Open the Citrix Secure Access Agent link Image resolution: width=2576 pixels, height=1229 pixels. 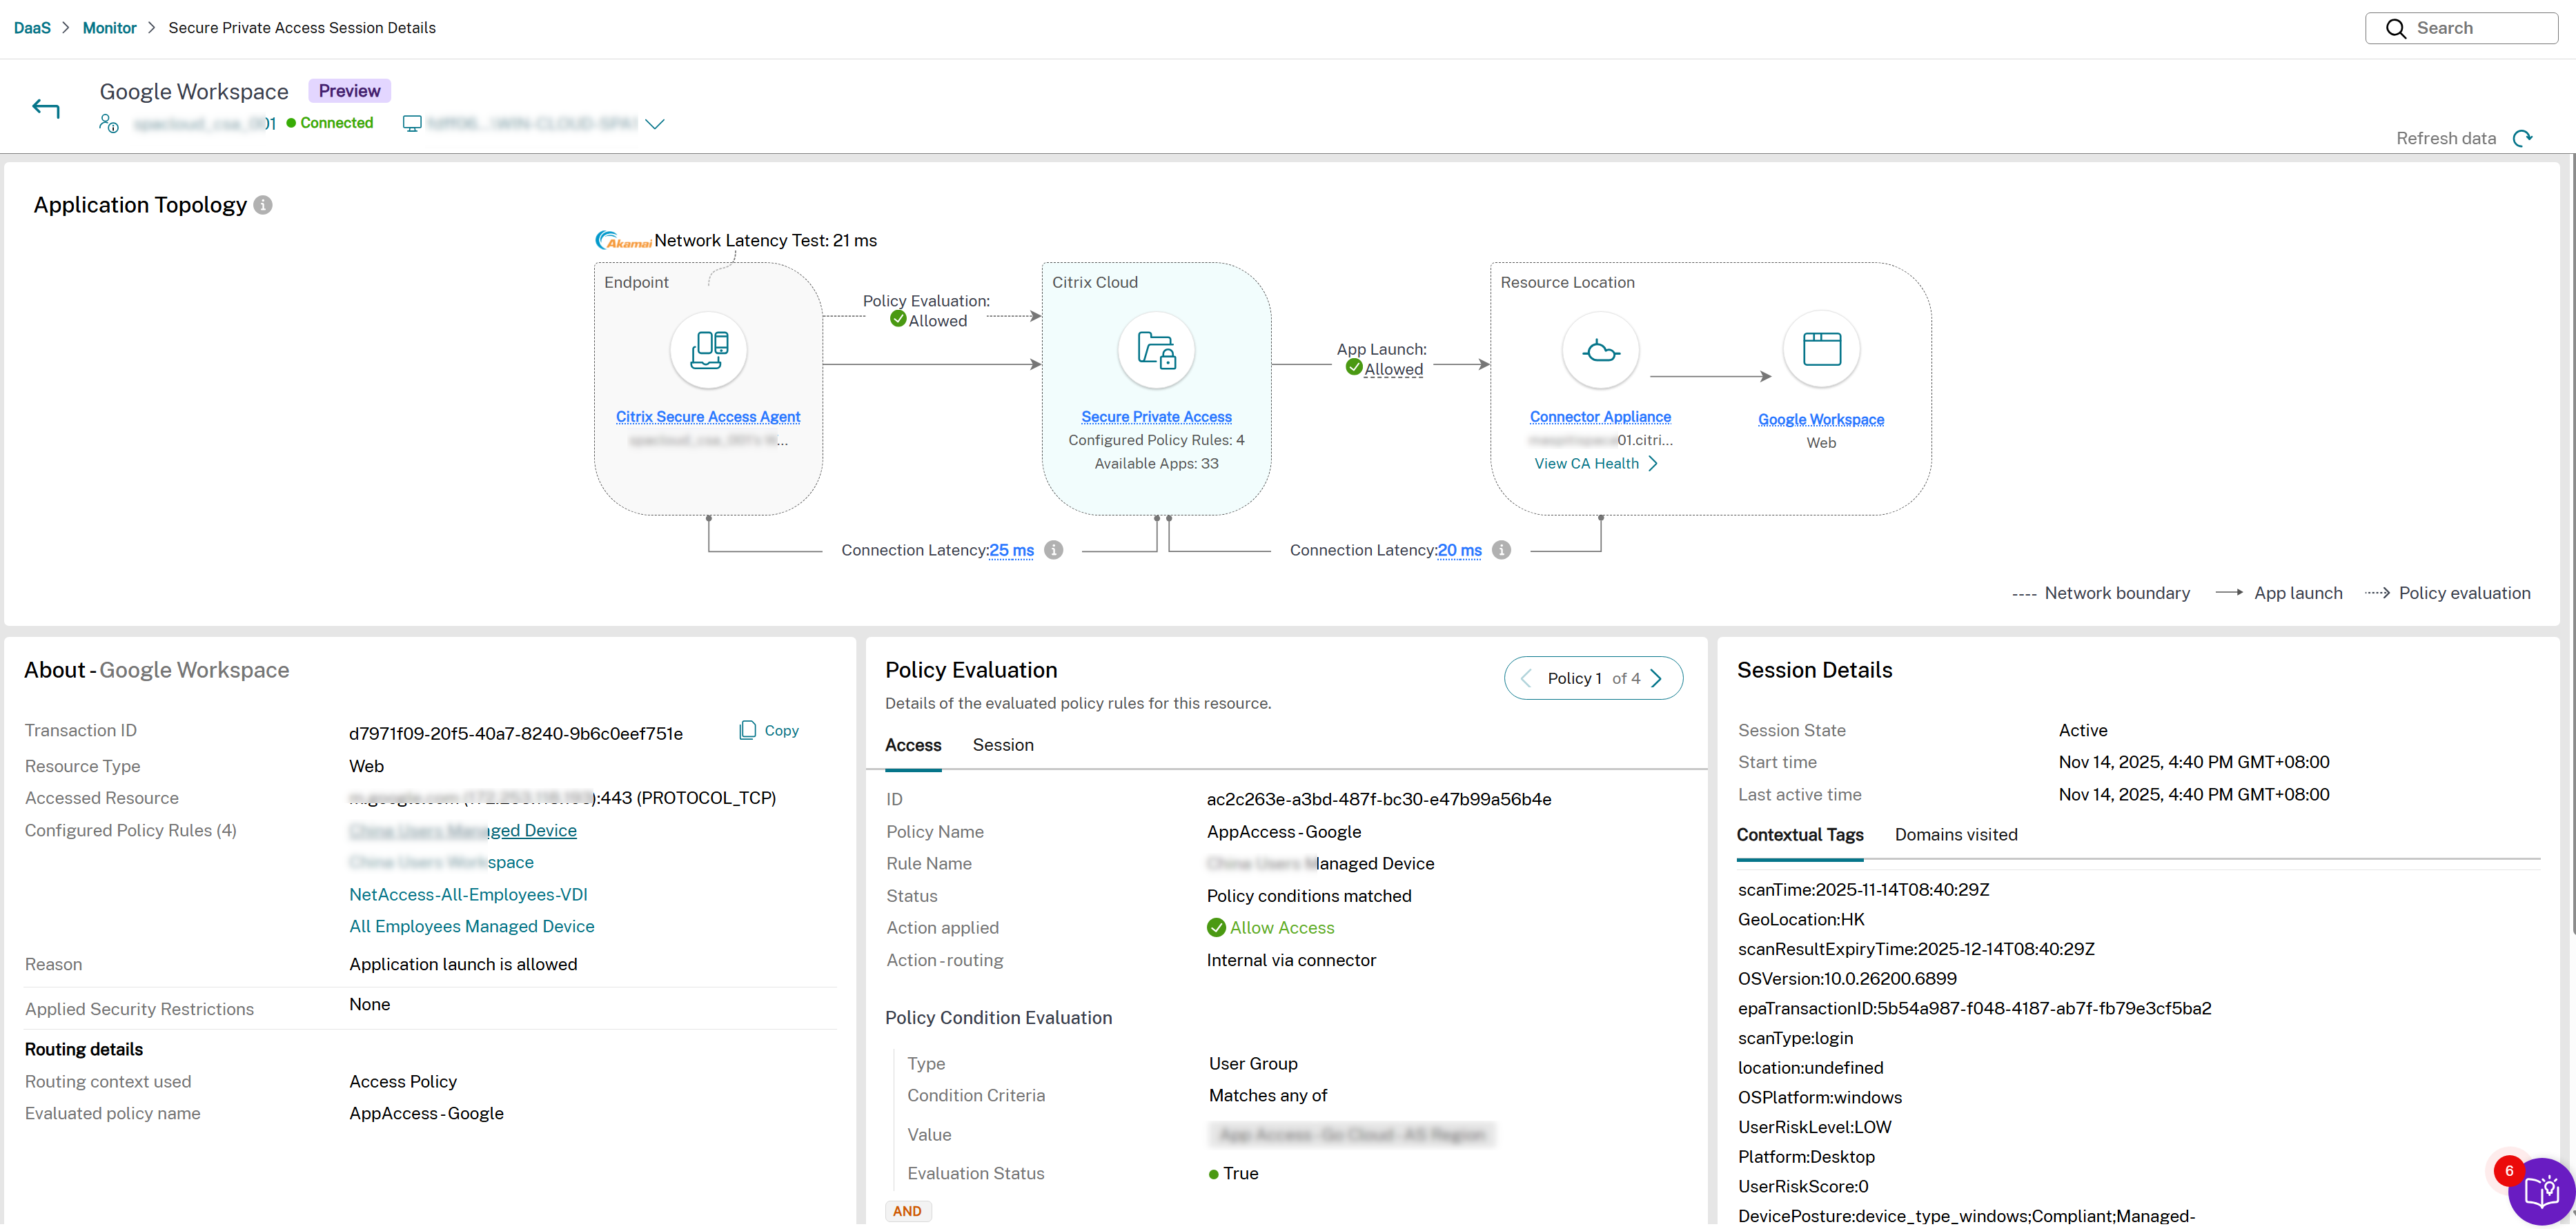coord(708,416)
